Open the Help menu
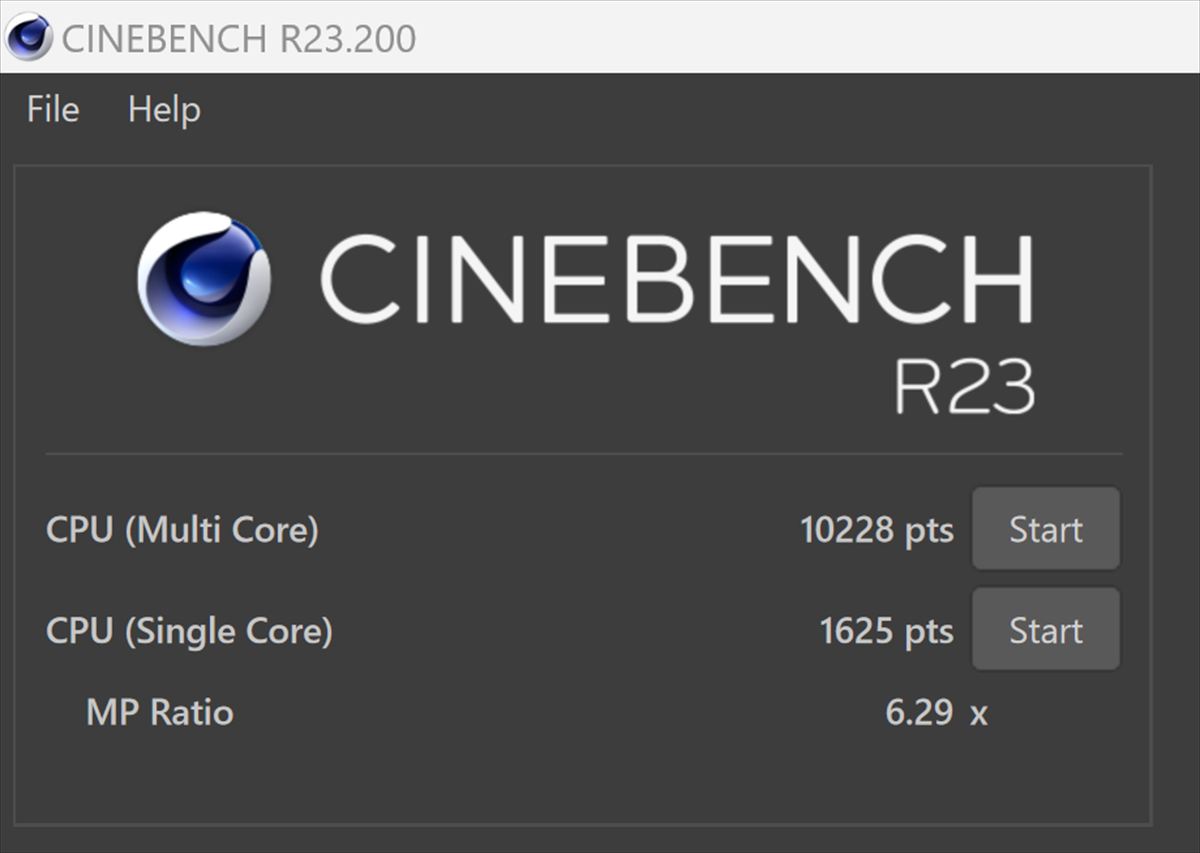Screen dimensions: 1200x853 tap(164, 109)
